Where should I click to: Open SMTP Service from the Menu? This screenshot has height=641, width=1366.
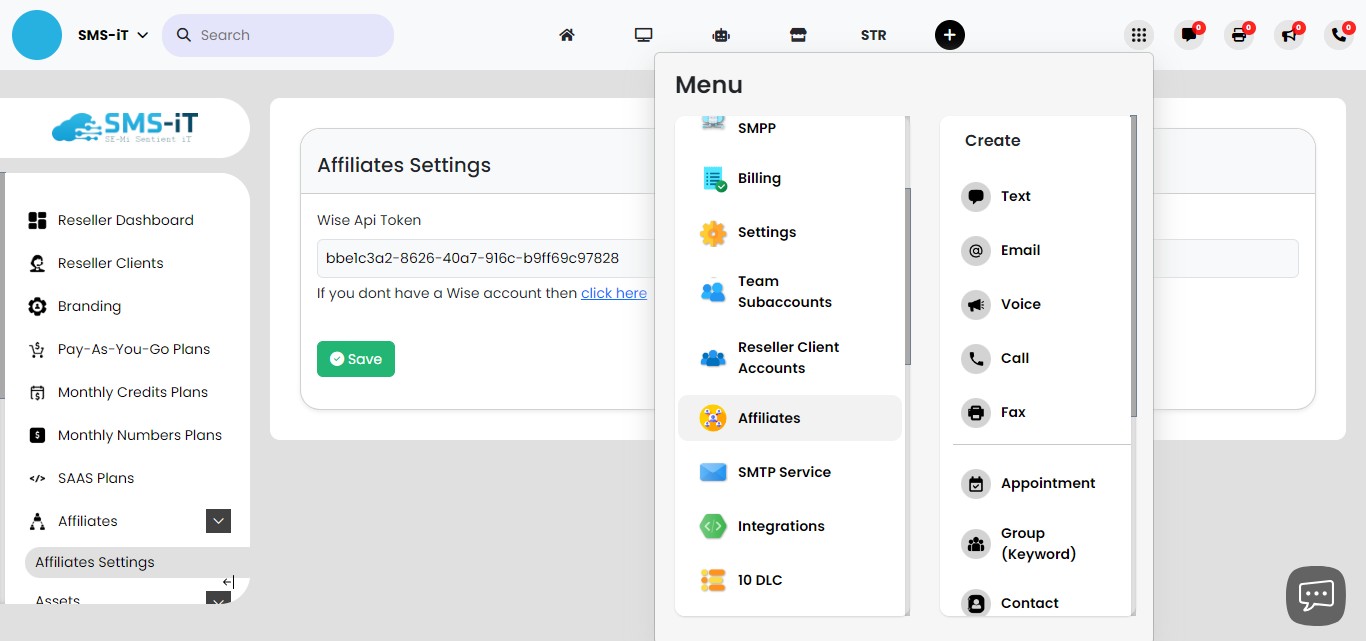coord(784,472)
